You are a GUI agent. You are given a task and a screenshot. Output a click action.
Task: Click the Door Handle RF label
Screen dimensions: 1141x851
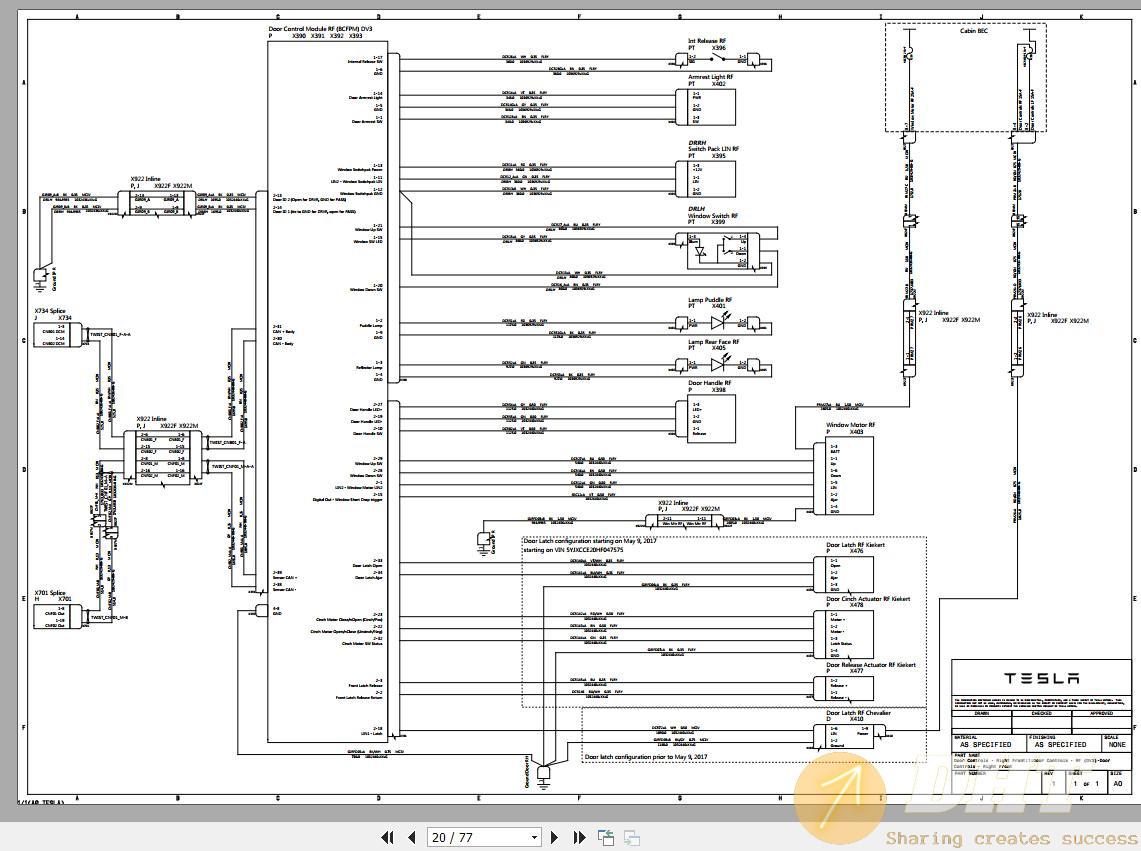[710, 383]
